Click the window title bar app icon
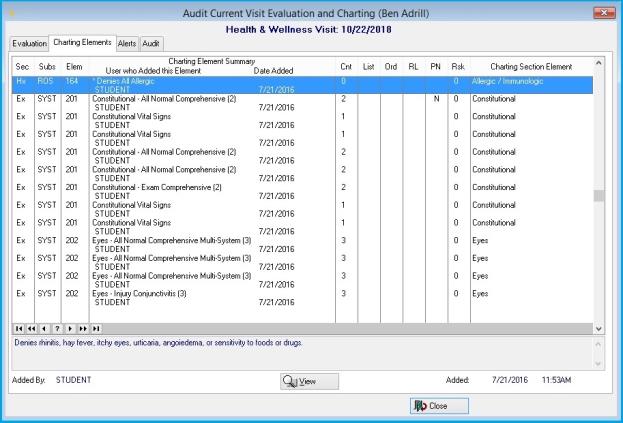The image size is (623, 423). pyautogui.click(x=12, y=13)
